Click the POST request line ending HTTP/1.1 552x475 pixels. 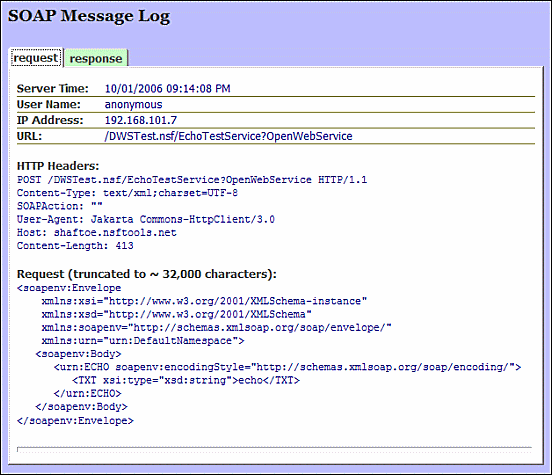tap(192, 180)
